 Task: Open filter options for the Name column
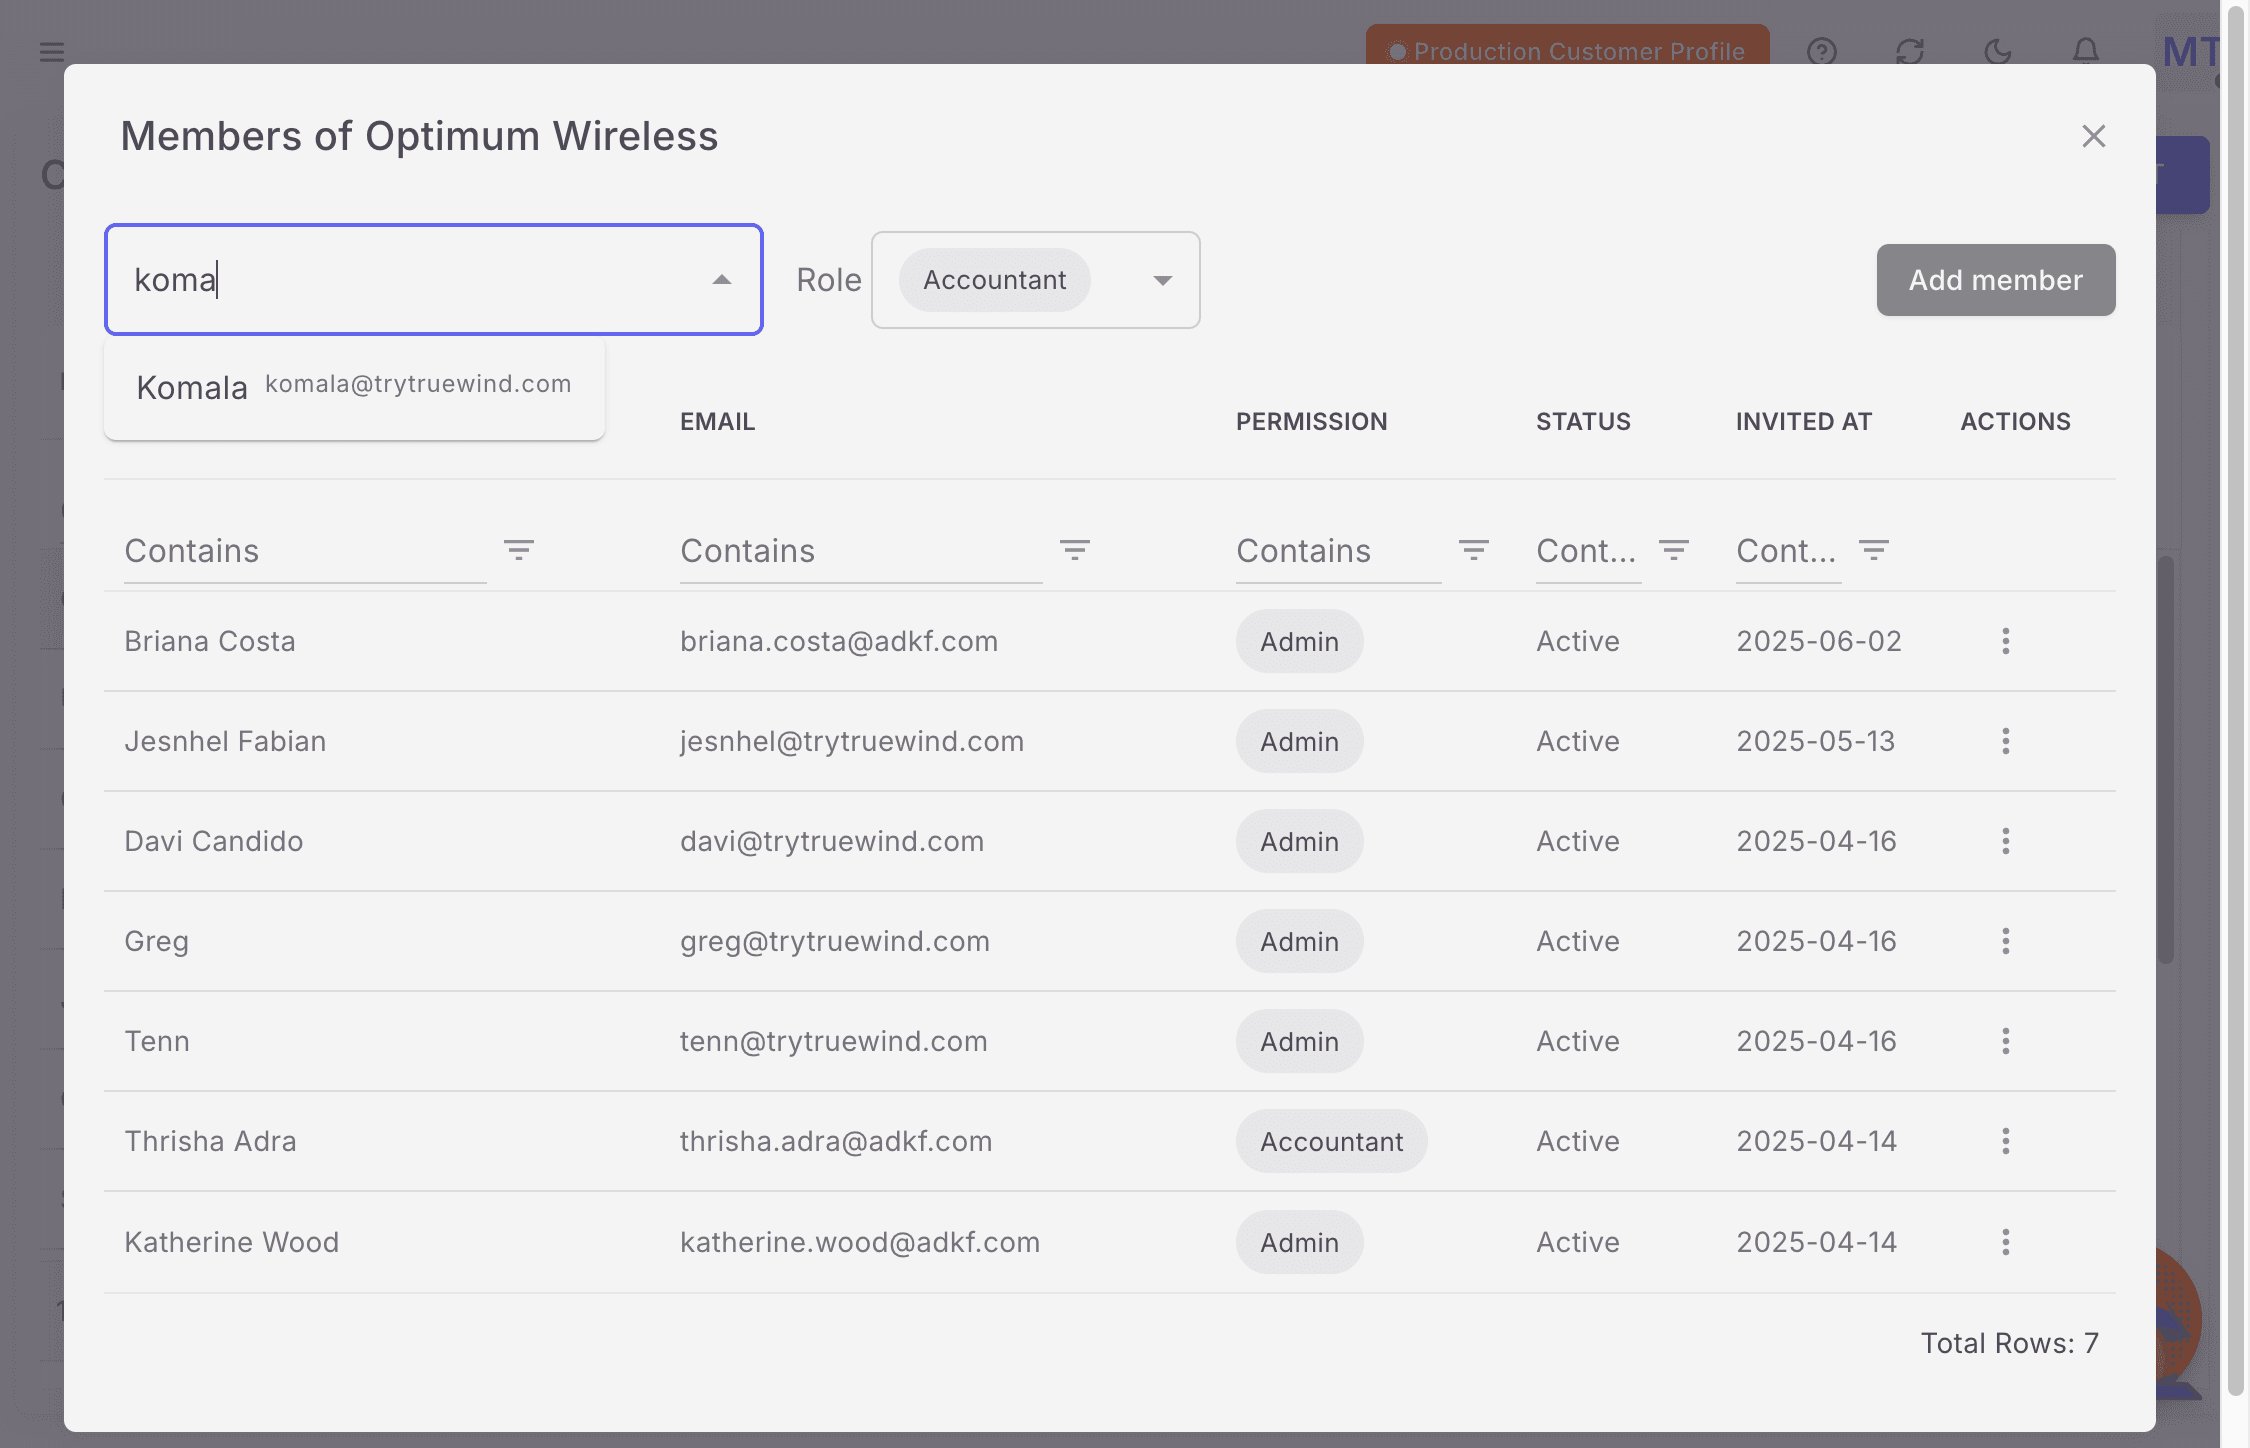[519, 550]
